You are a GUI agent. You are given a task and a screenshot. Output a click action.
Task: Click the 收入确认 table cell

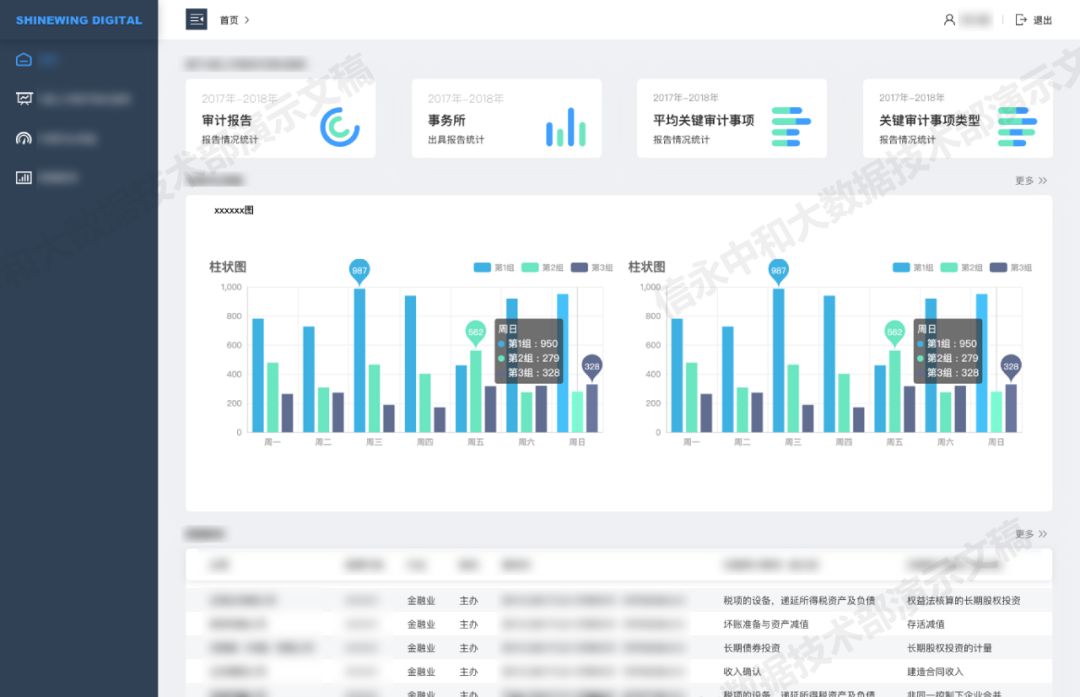tap(742, 672)
